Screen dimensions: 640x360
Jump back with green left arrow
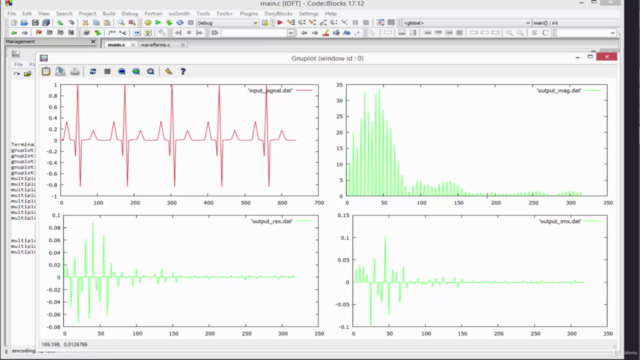pyautogui.click(x=14, y=33)
